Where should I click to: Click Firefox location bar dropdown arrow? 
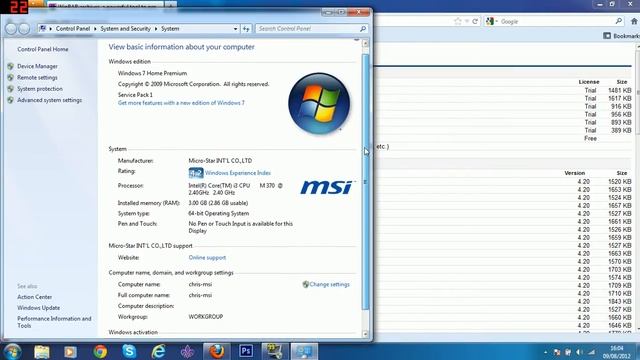[x=467, y=21]
